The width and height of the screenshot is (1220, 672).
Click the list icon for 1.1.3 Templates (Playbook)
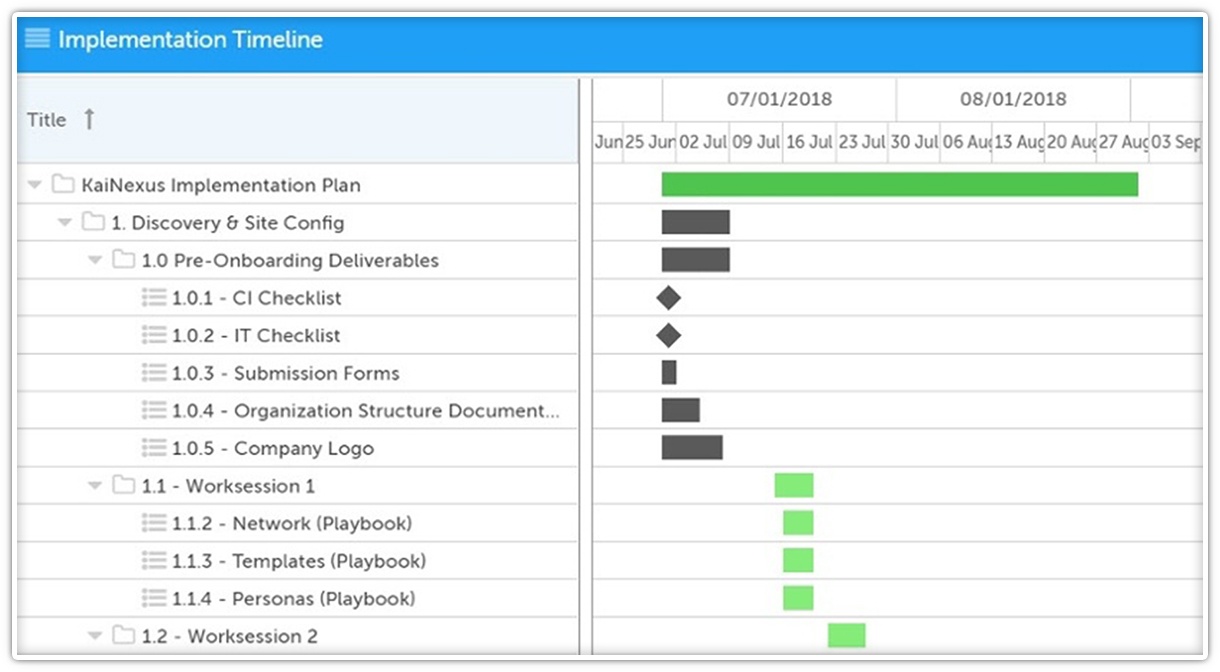tap(154, 561)
